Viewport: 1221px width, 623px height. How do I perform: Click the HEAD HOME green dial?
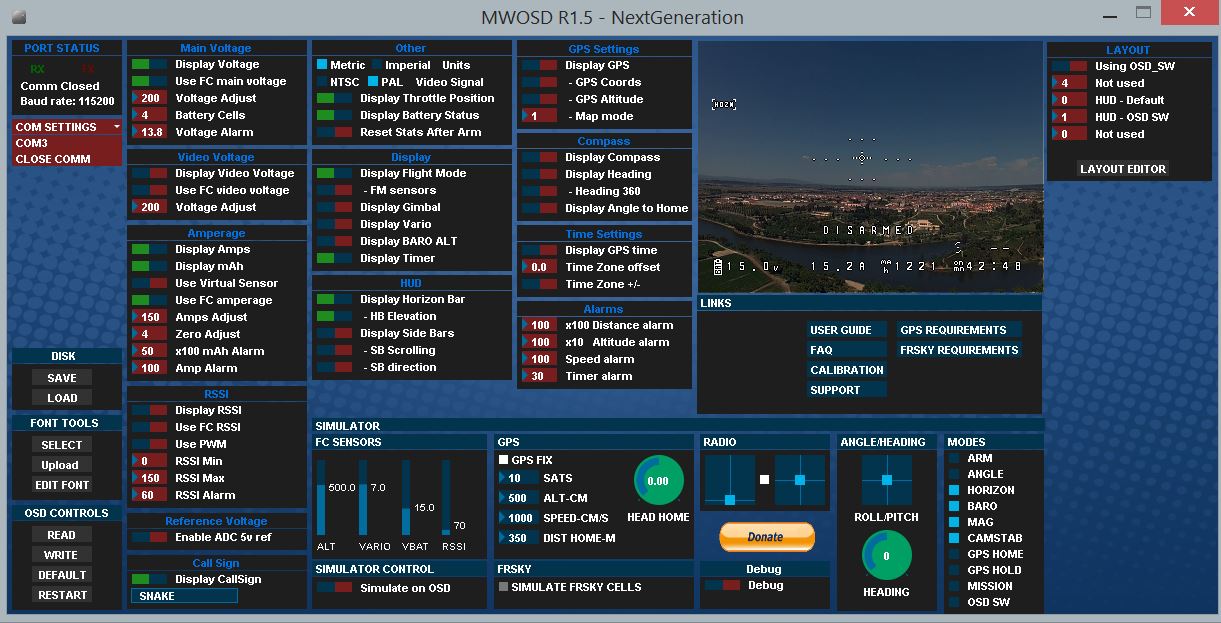tap(658, 481)
